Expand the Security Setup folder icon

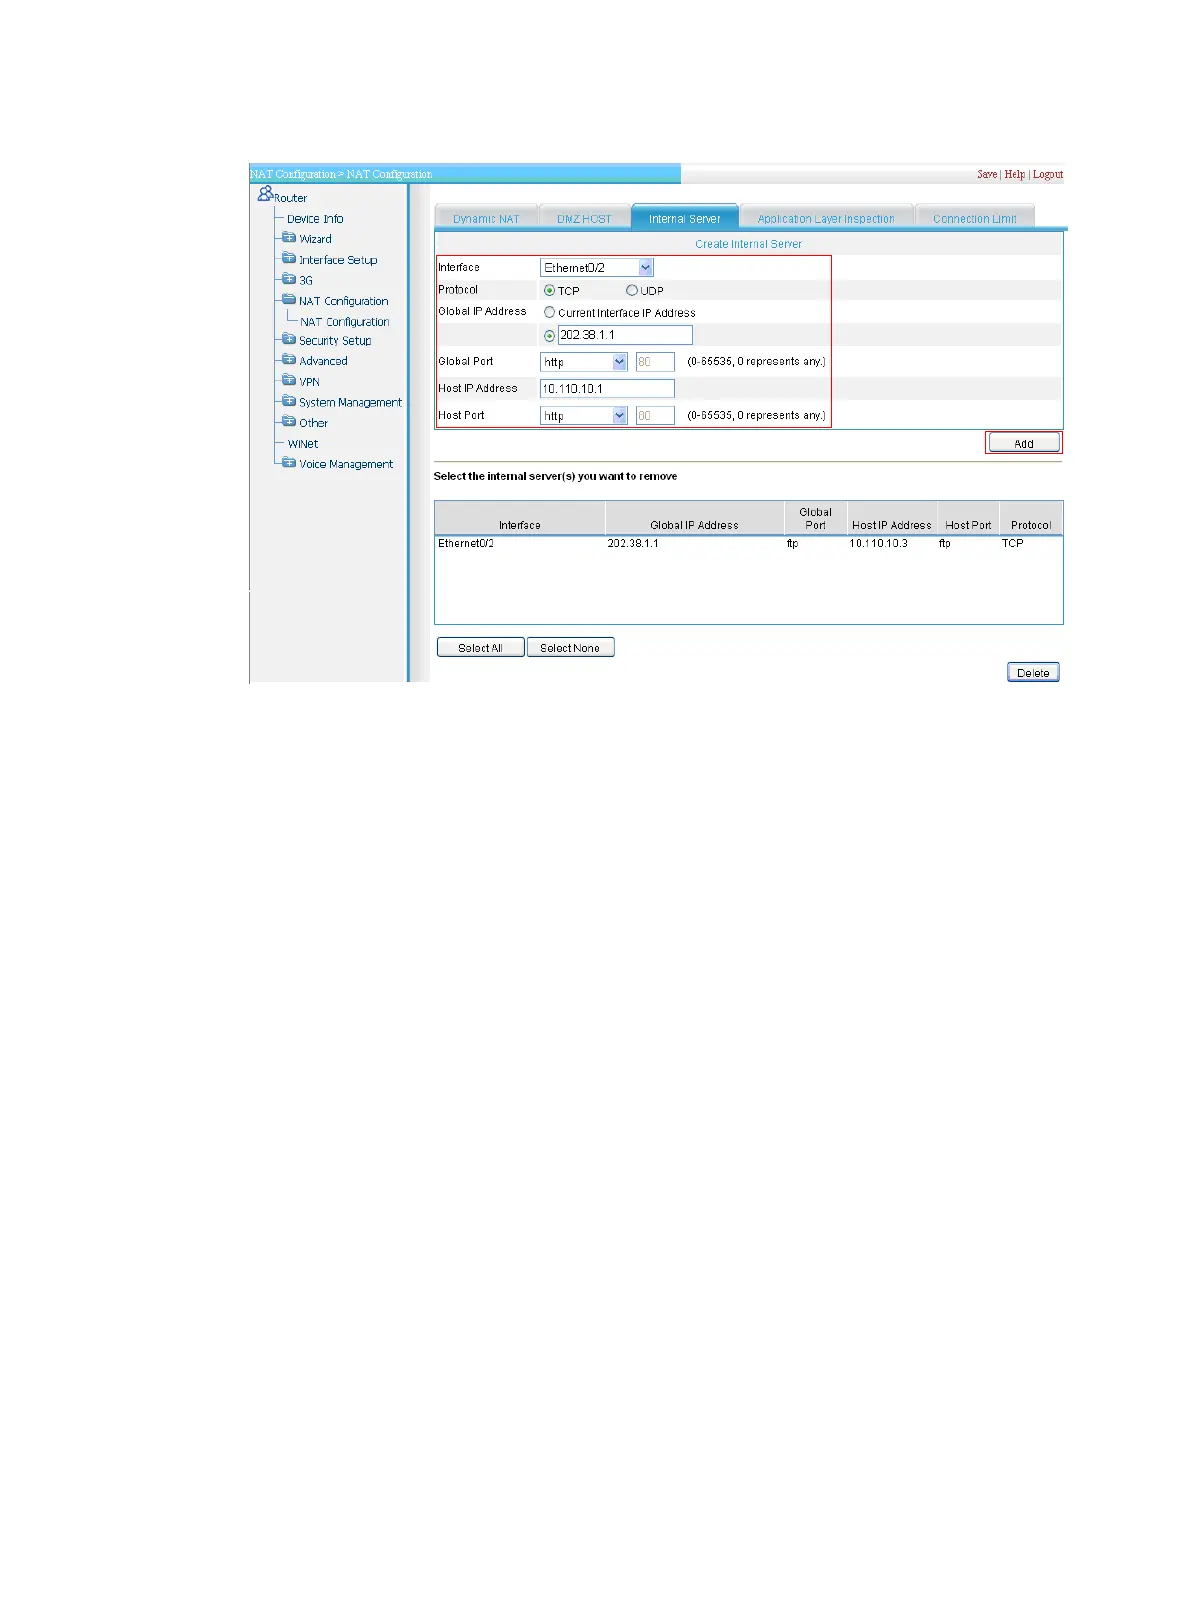(288, 339)
